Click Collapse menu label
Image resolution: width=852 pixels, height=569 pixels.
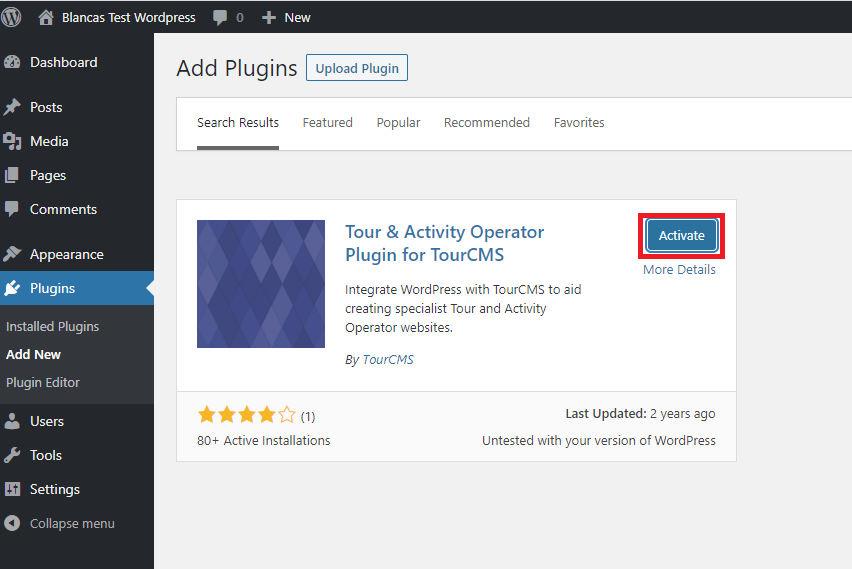72,523
